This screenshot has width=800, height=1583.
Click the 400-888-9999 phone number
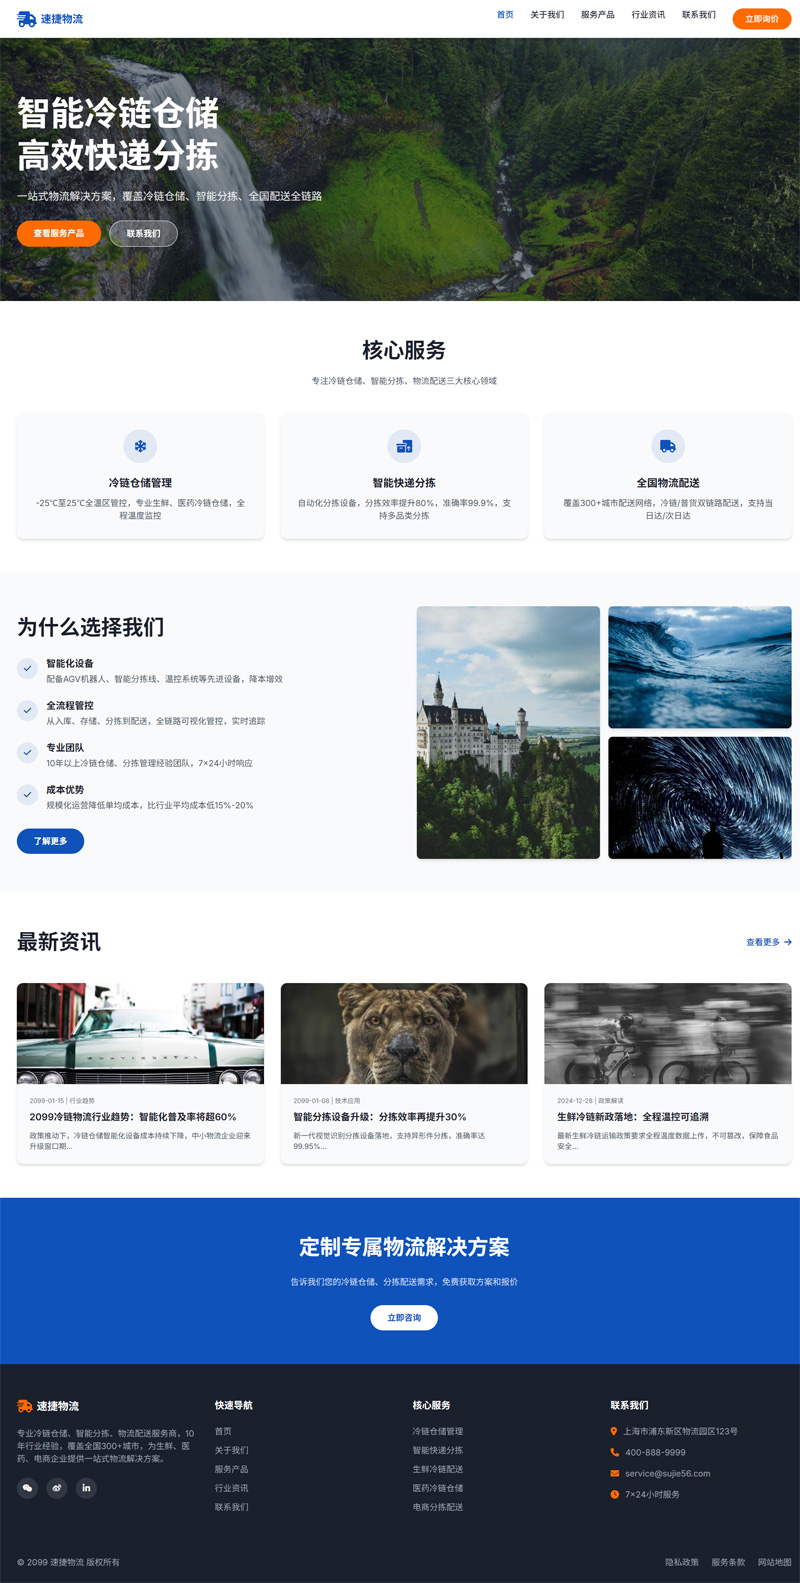[655, 1452]
